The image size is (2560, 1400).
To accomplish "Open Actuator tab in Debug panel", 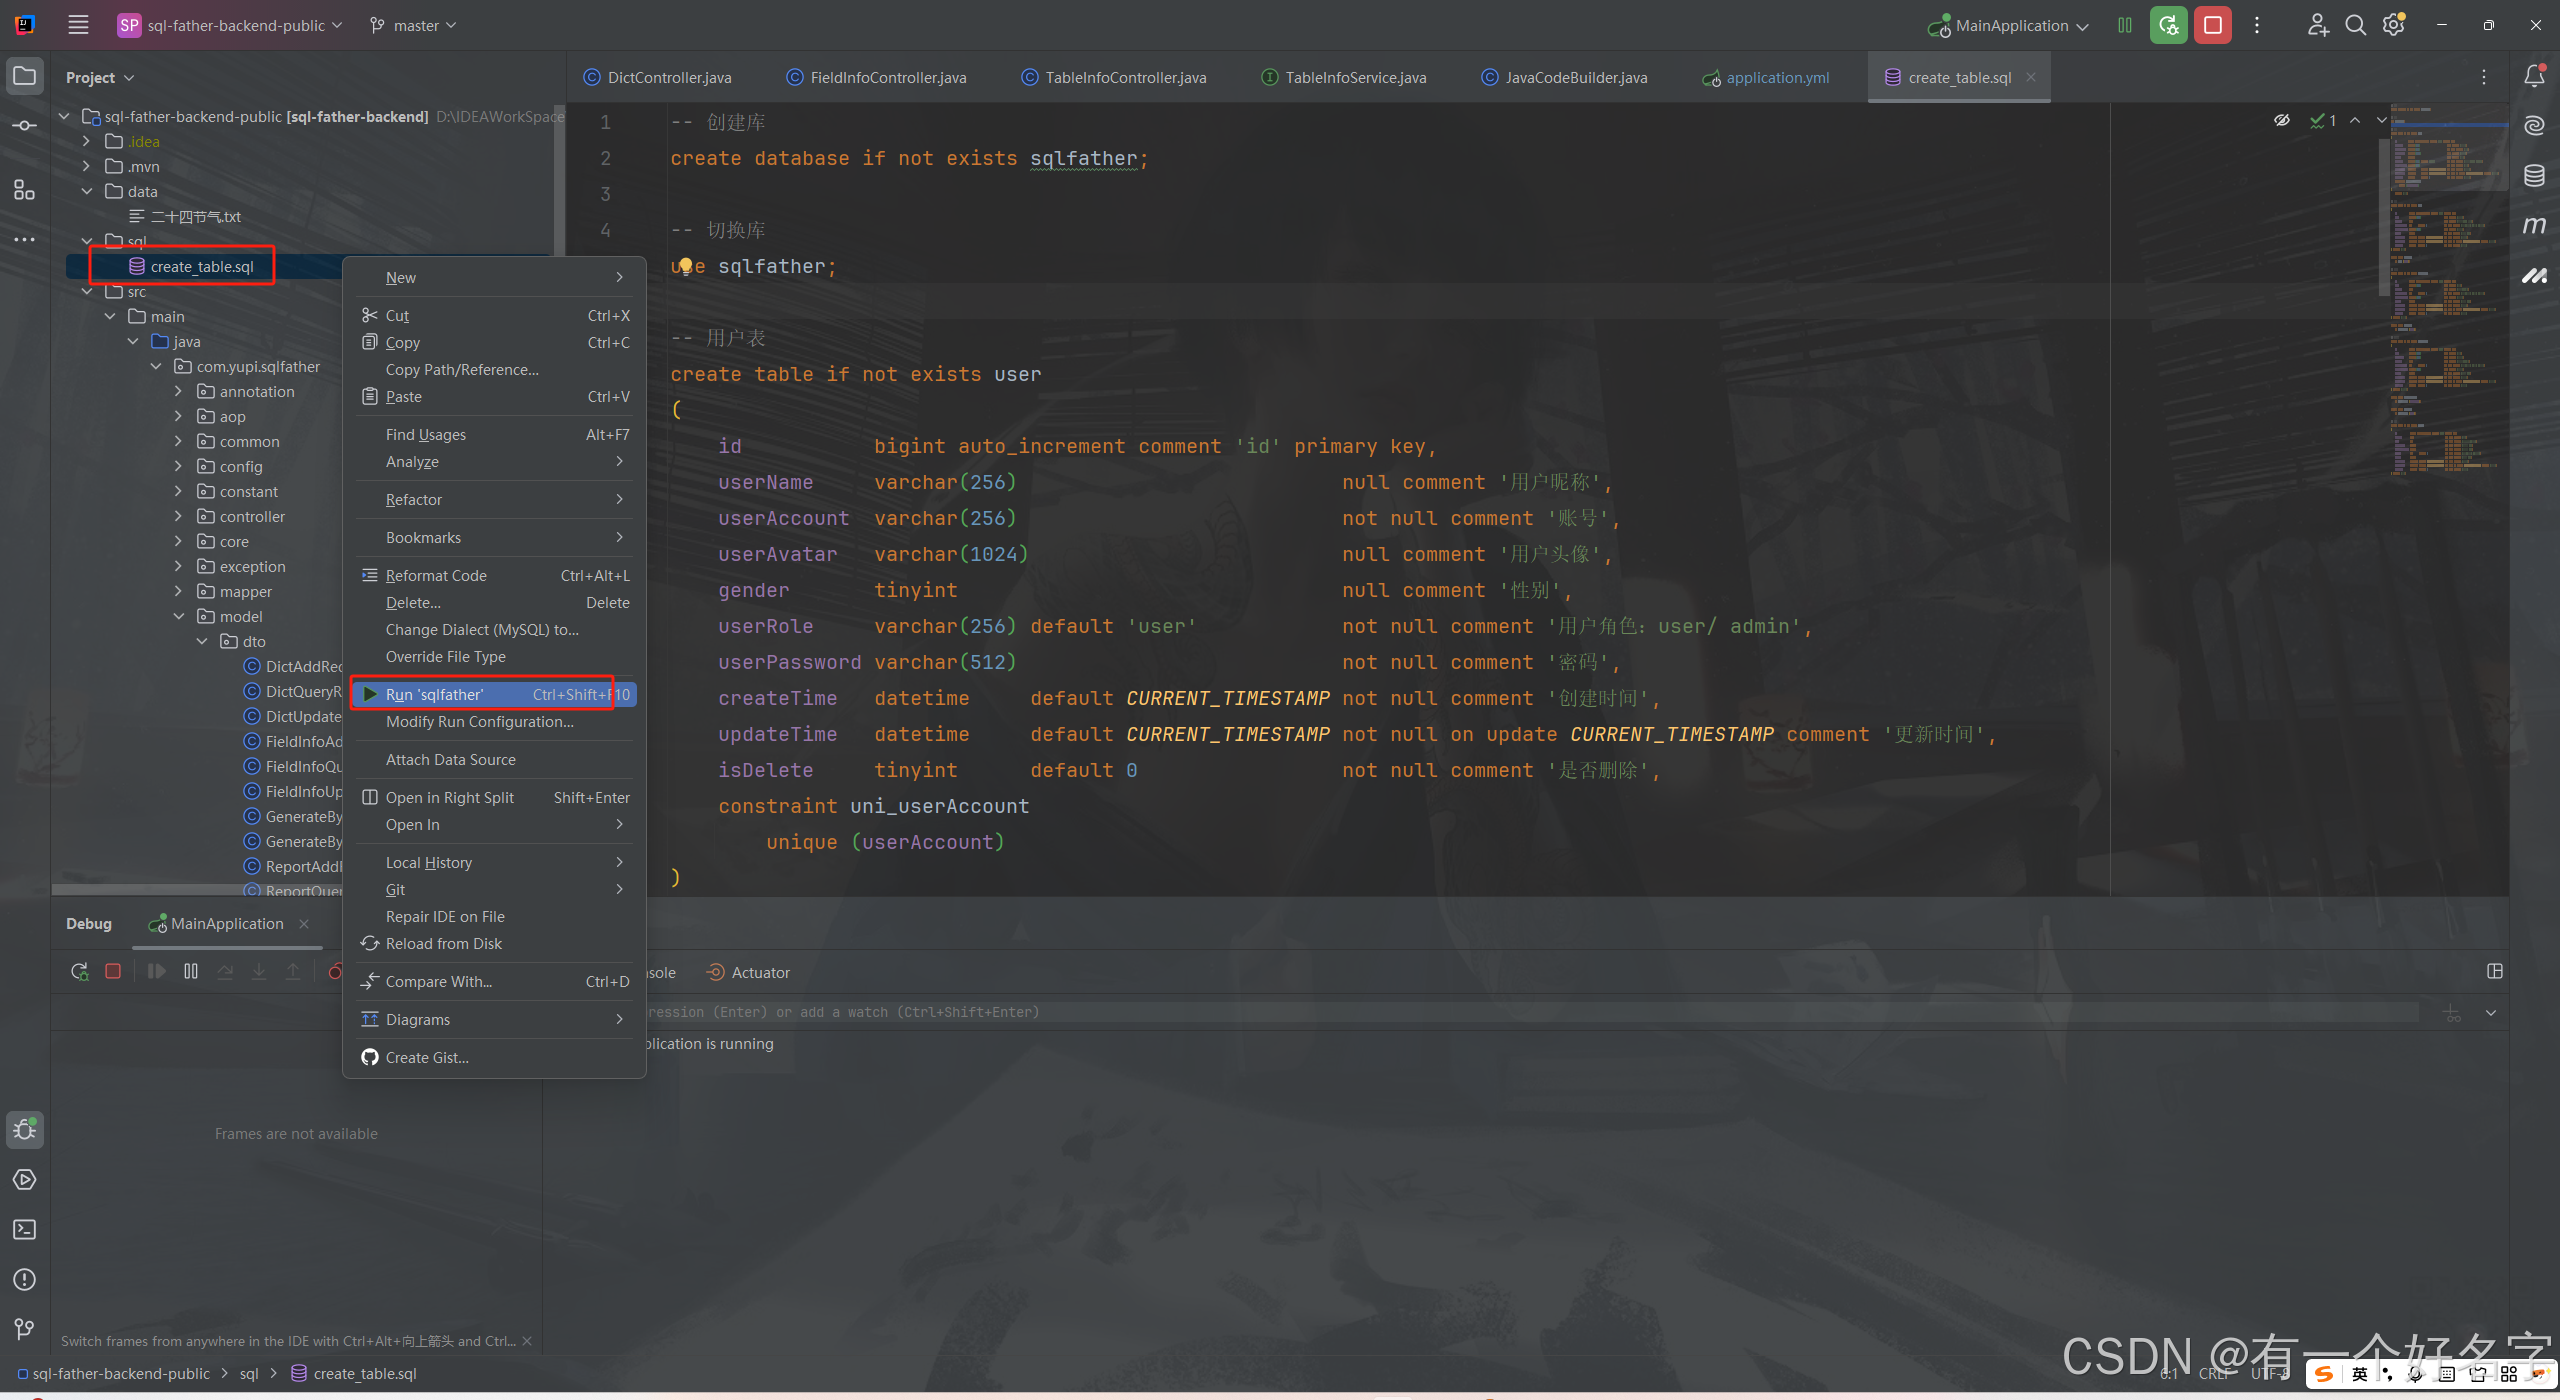I will pyautogui.click(x=748, y=972).
